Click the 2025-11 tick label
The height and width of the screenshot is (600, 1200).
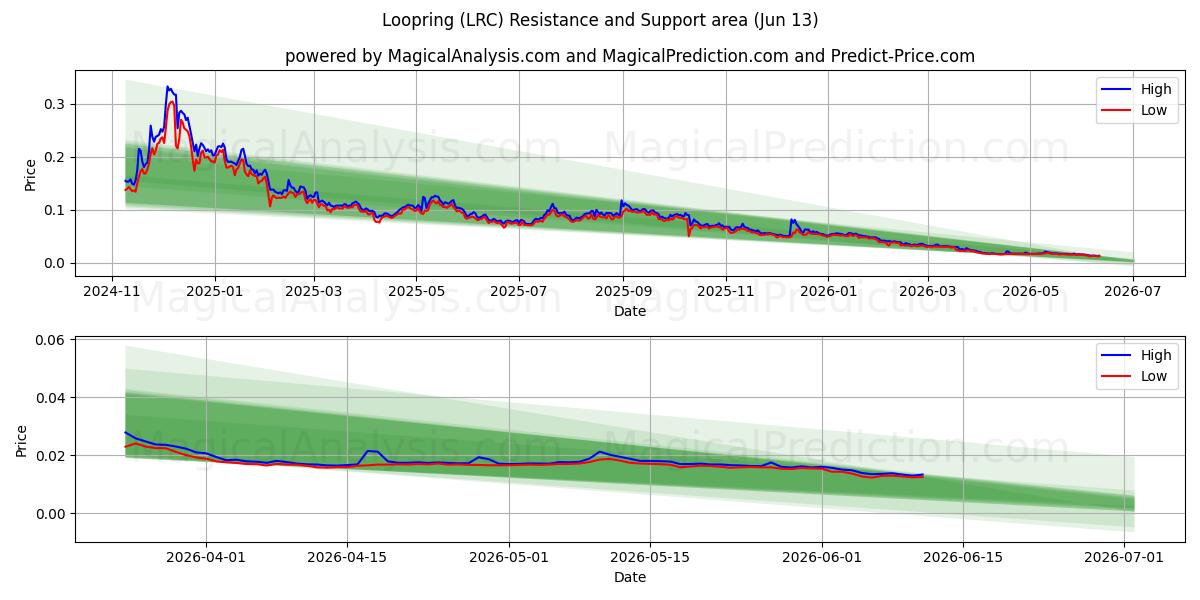(726, 291)
